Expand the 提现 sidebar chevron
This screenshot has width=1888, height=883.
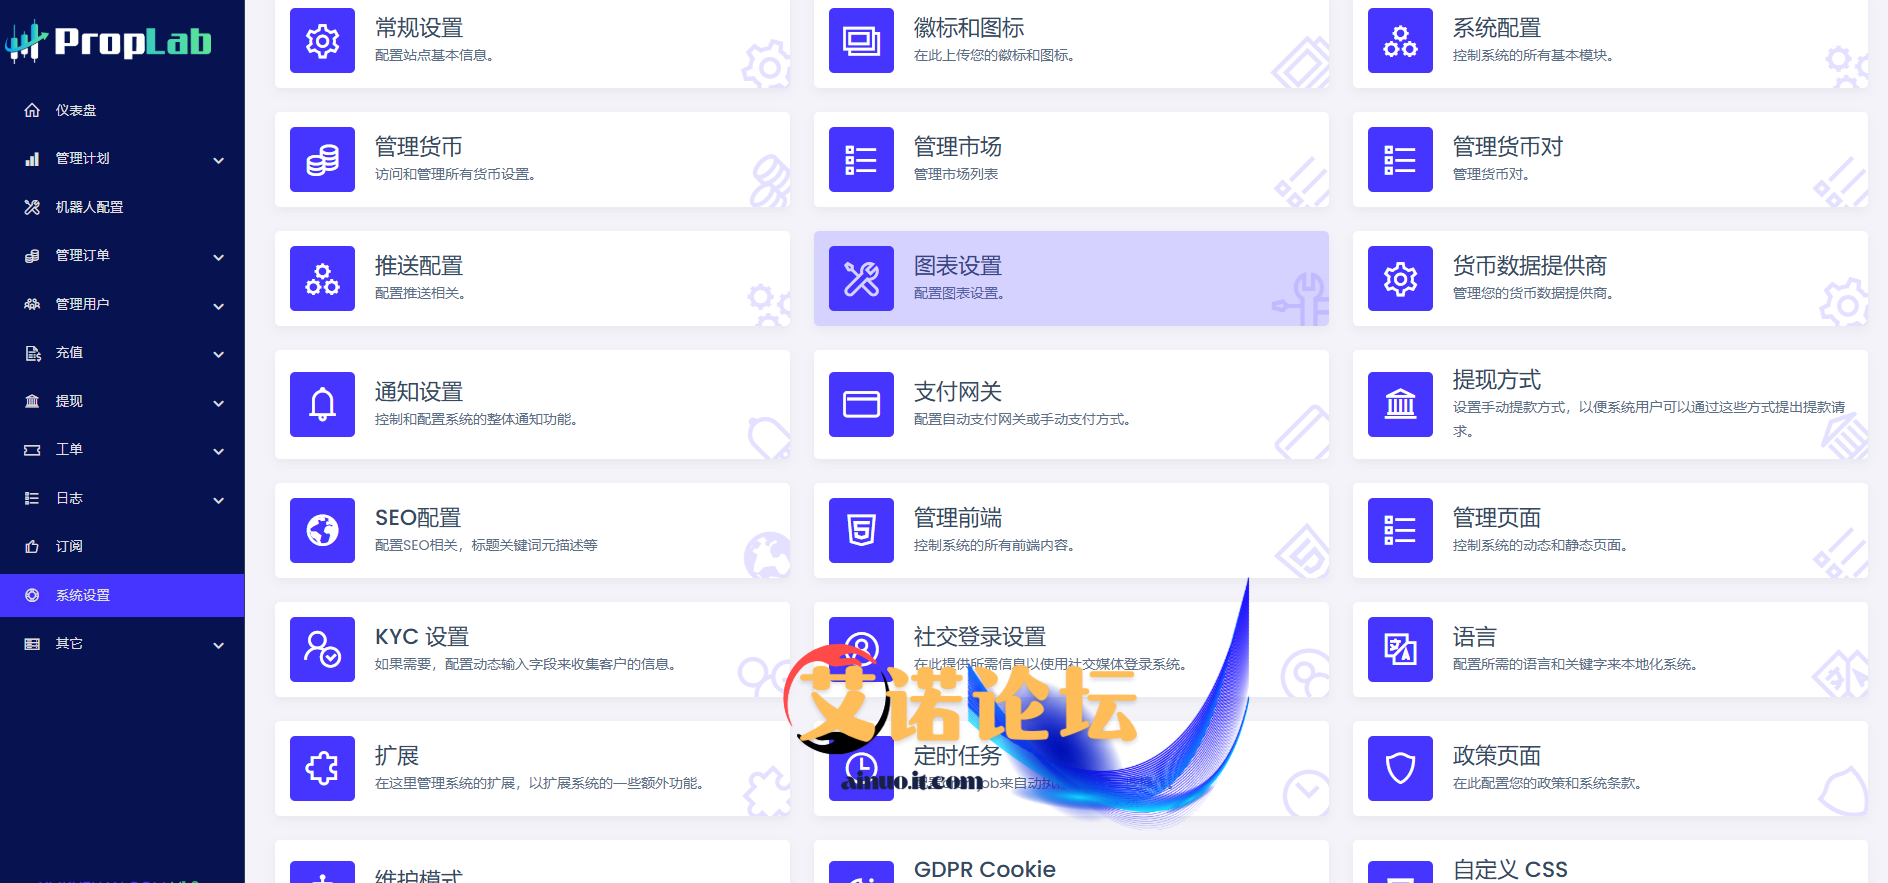[219, 403]
